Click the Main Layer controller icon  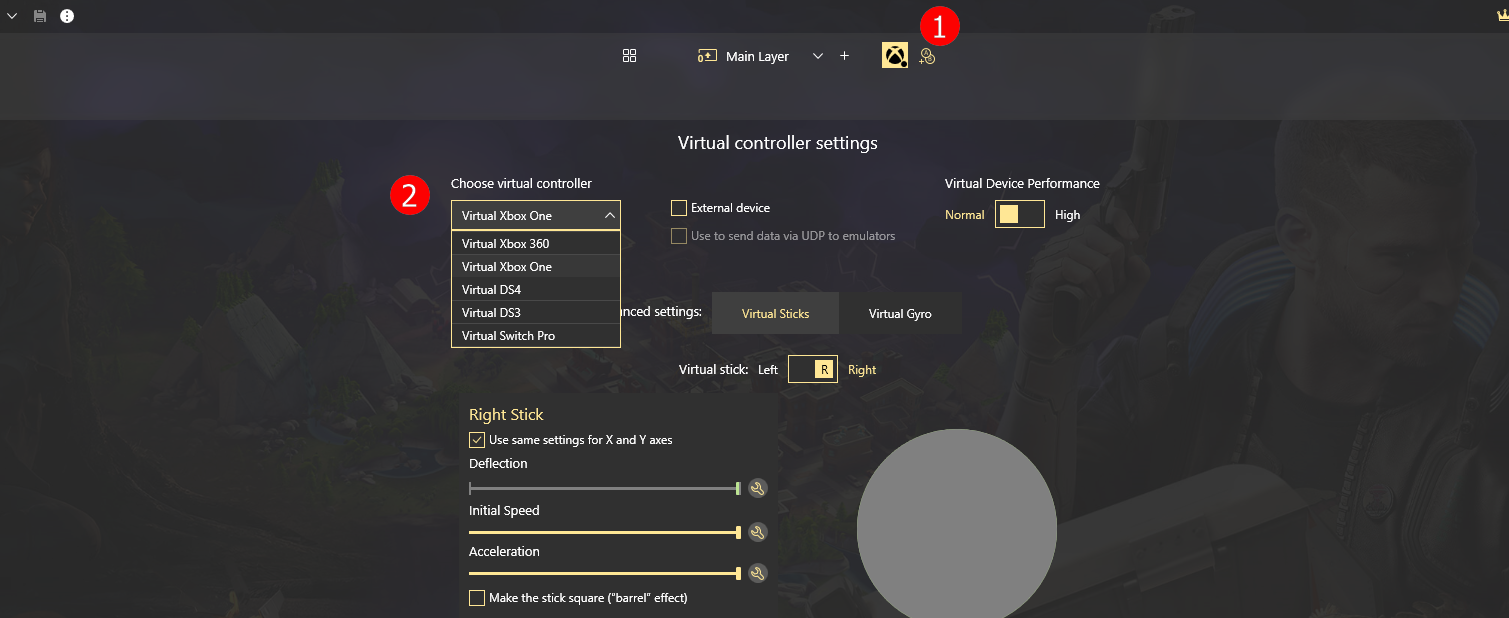[708, 56]
